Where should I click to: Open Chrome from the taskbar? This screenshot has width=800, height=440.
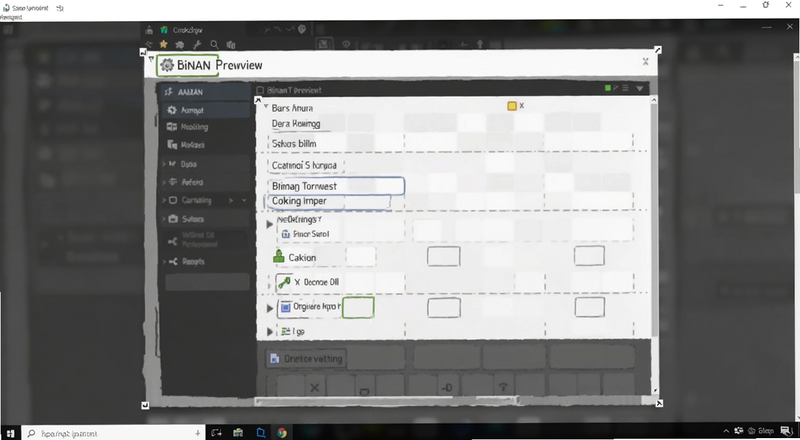point(282,433)
